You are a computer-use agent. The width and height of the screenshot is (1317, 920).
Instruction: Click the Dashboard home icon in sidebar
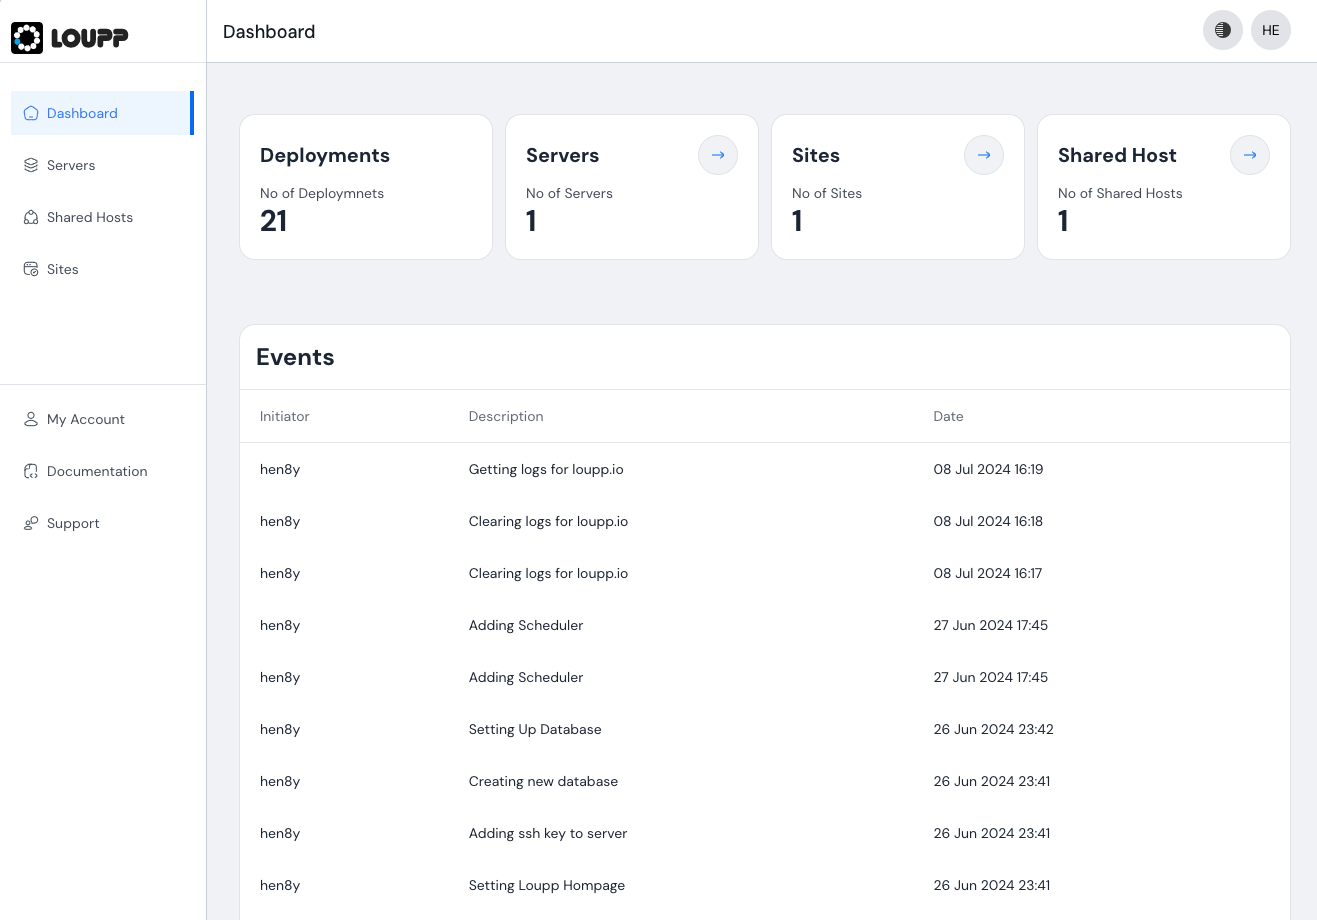click(31, 113)
